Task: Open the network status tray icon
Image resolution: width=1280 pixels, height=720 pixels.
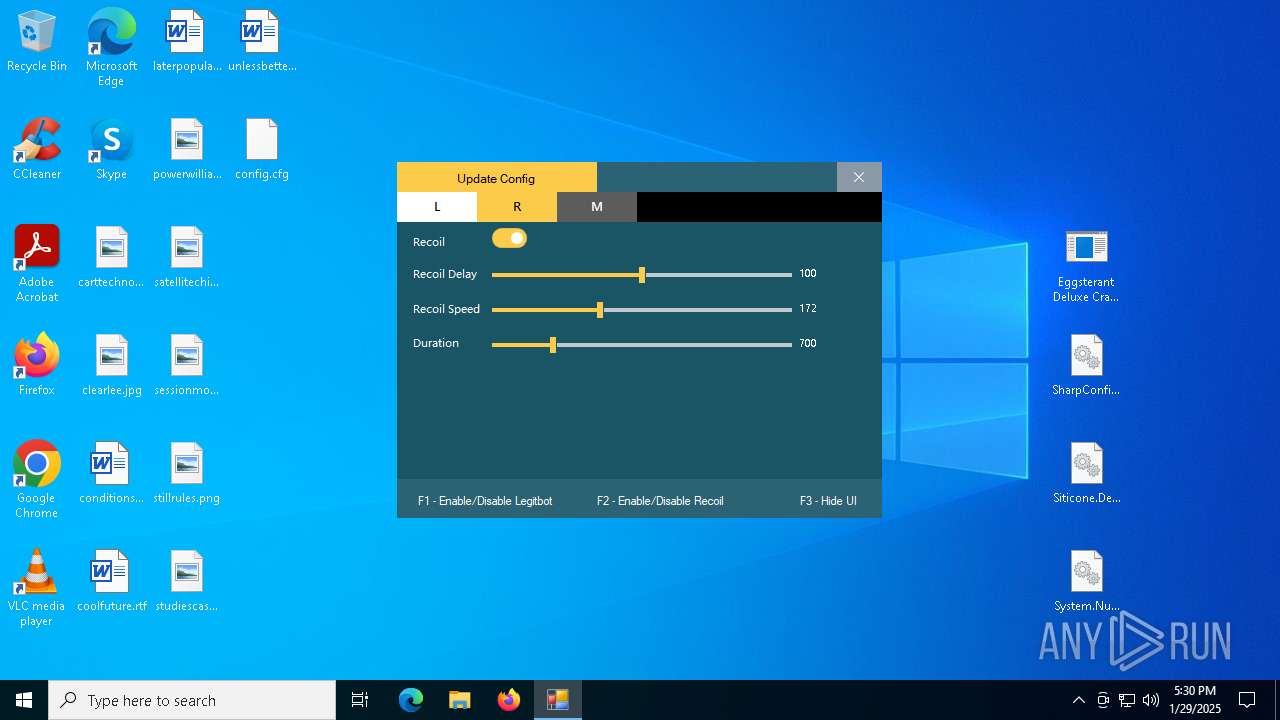Action: [1127, 700]
